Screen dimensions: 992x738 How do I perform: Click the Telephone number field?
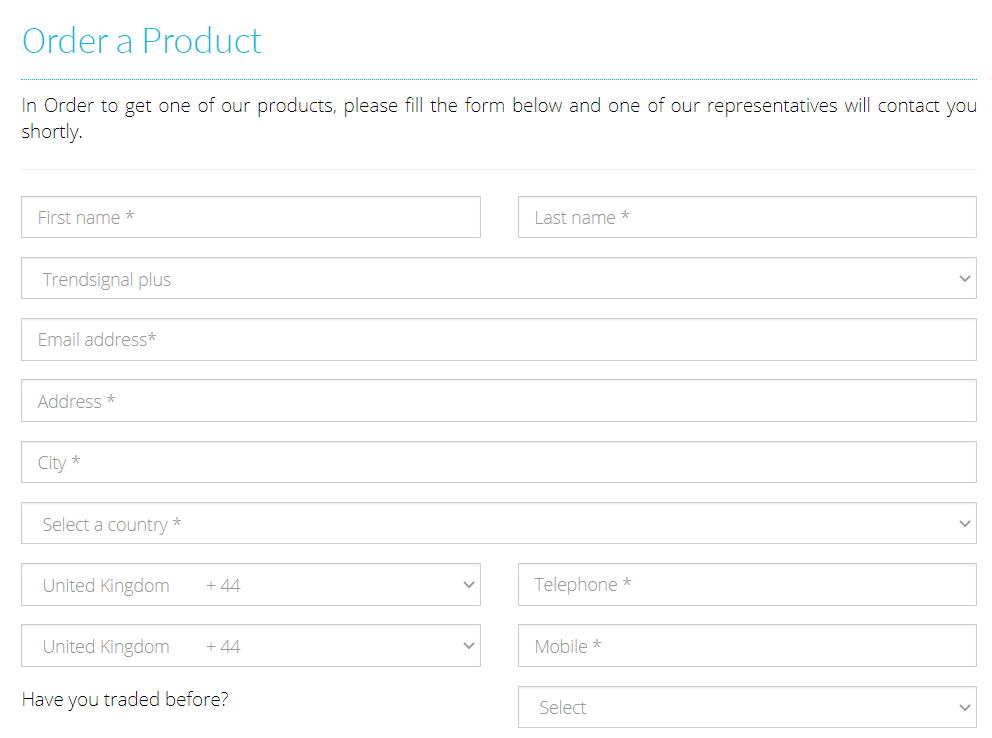pyautogui.click(x=747, y=585)
